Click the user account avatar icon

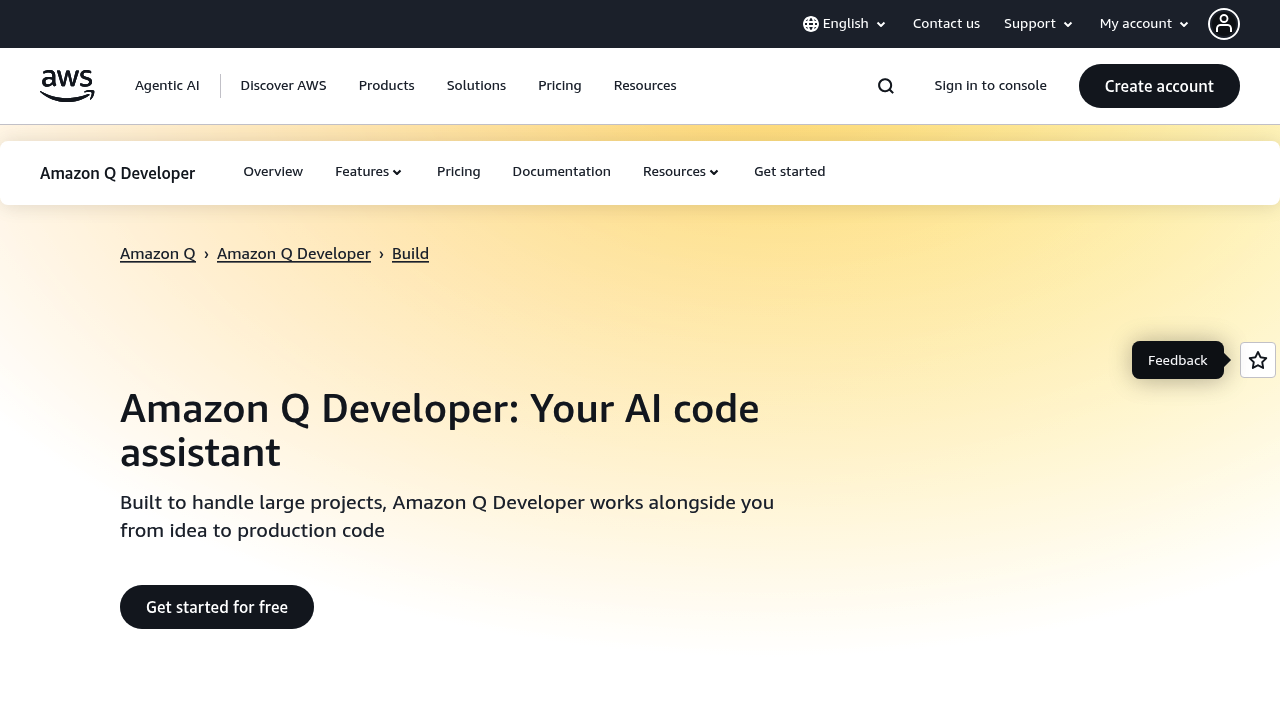pyautogui.click(x=1223, y=23)
